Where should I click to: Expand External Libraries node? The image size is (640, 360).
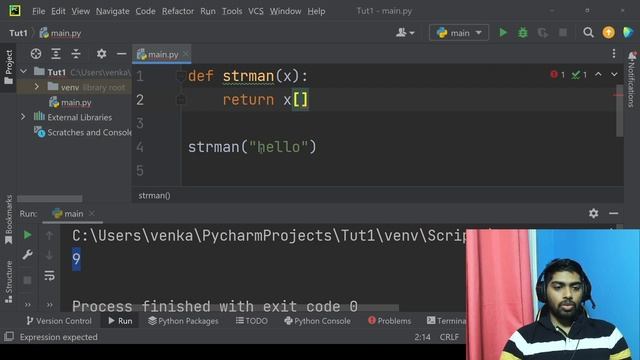pos(23,117)
